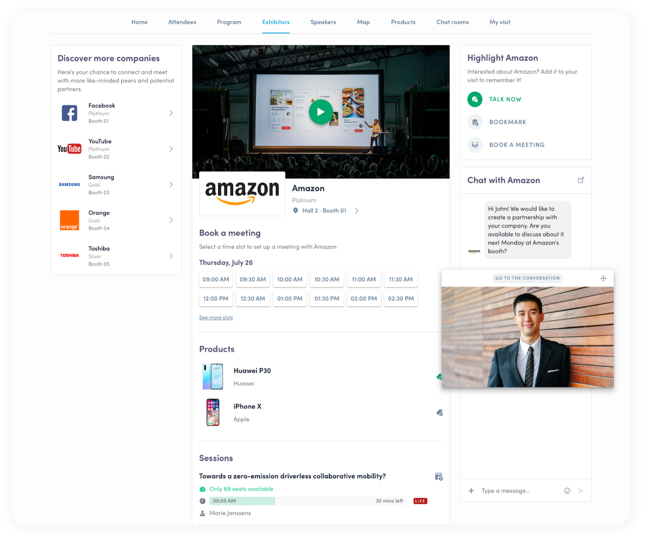
Task: Expand the YouTube company row chevron
Action: click(x=171, y=149)
